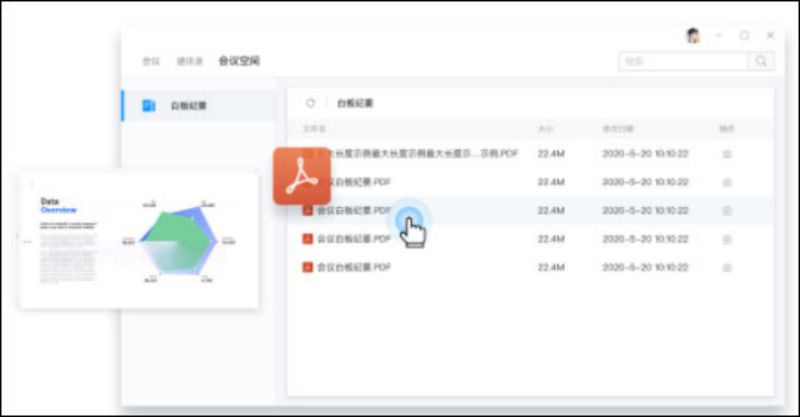Minimize the meeting space window
800x417 pixels.
point(718,35)
